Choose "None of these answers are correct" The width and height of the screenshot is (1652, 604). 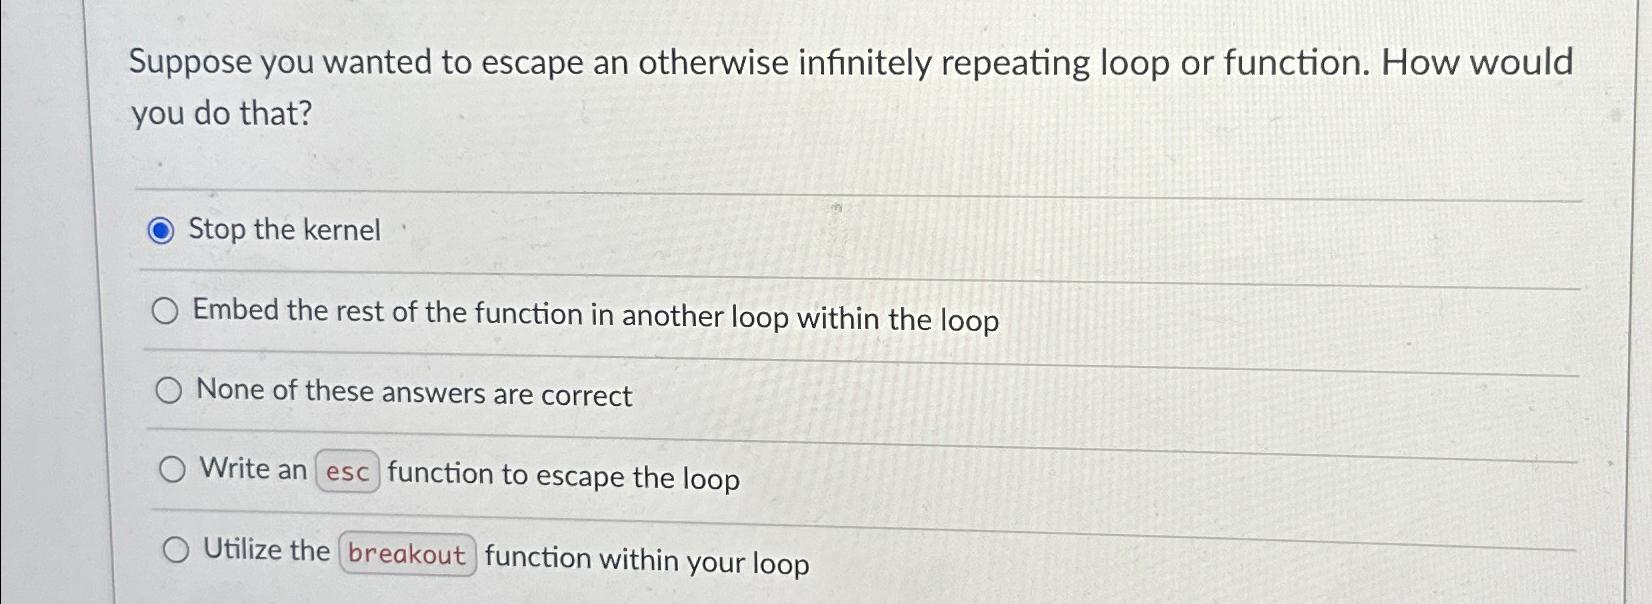click(170, 391)
